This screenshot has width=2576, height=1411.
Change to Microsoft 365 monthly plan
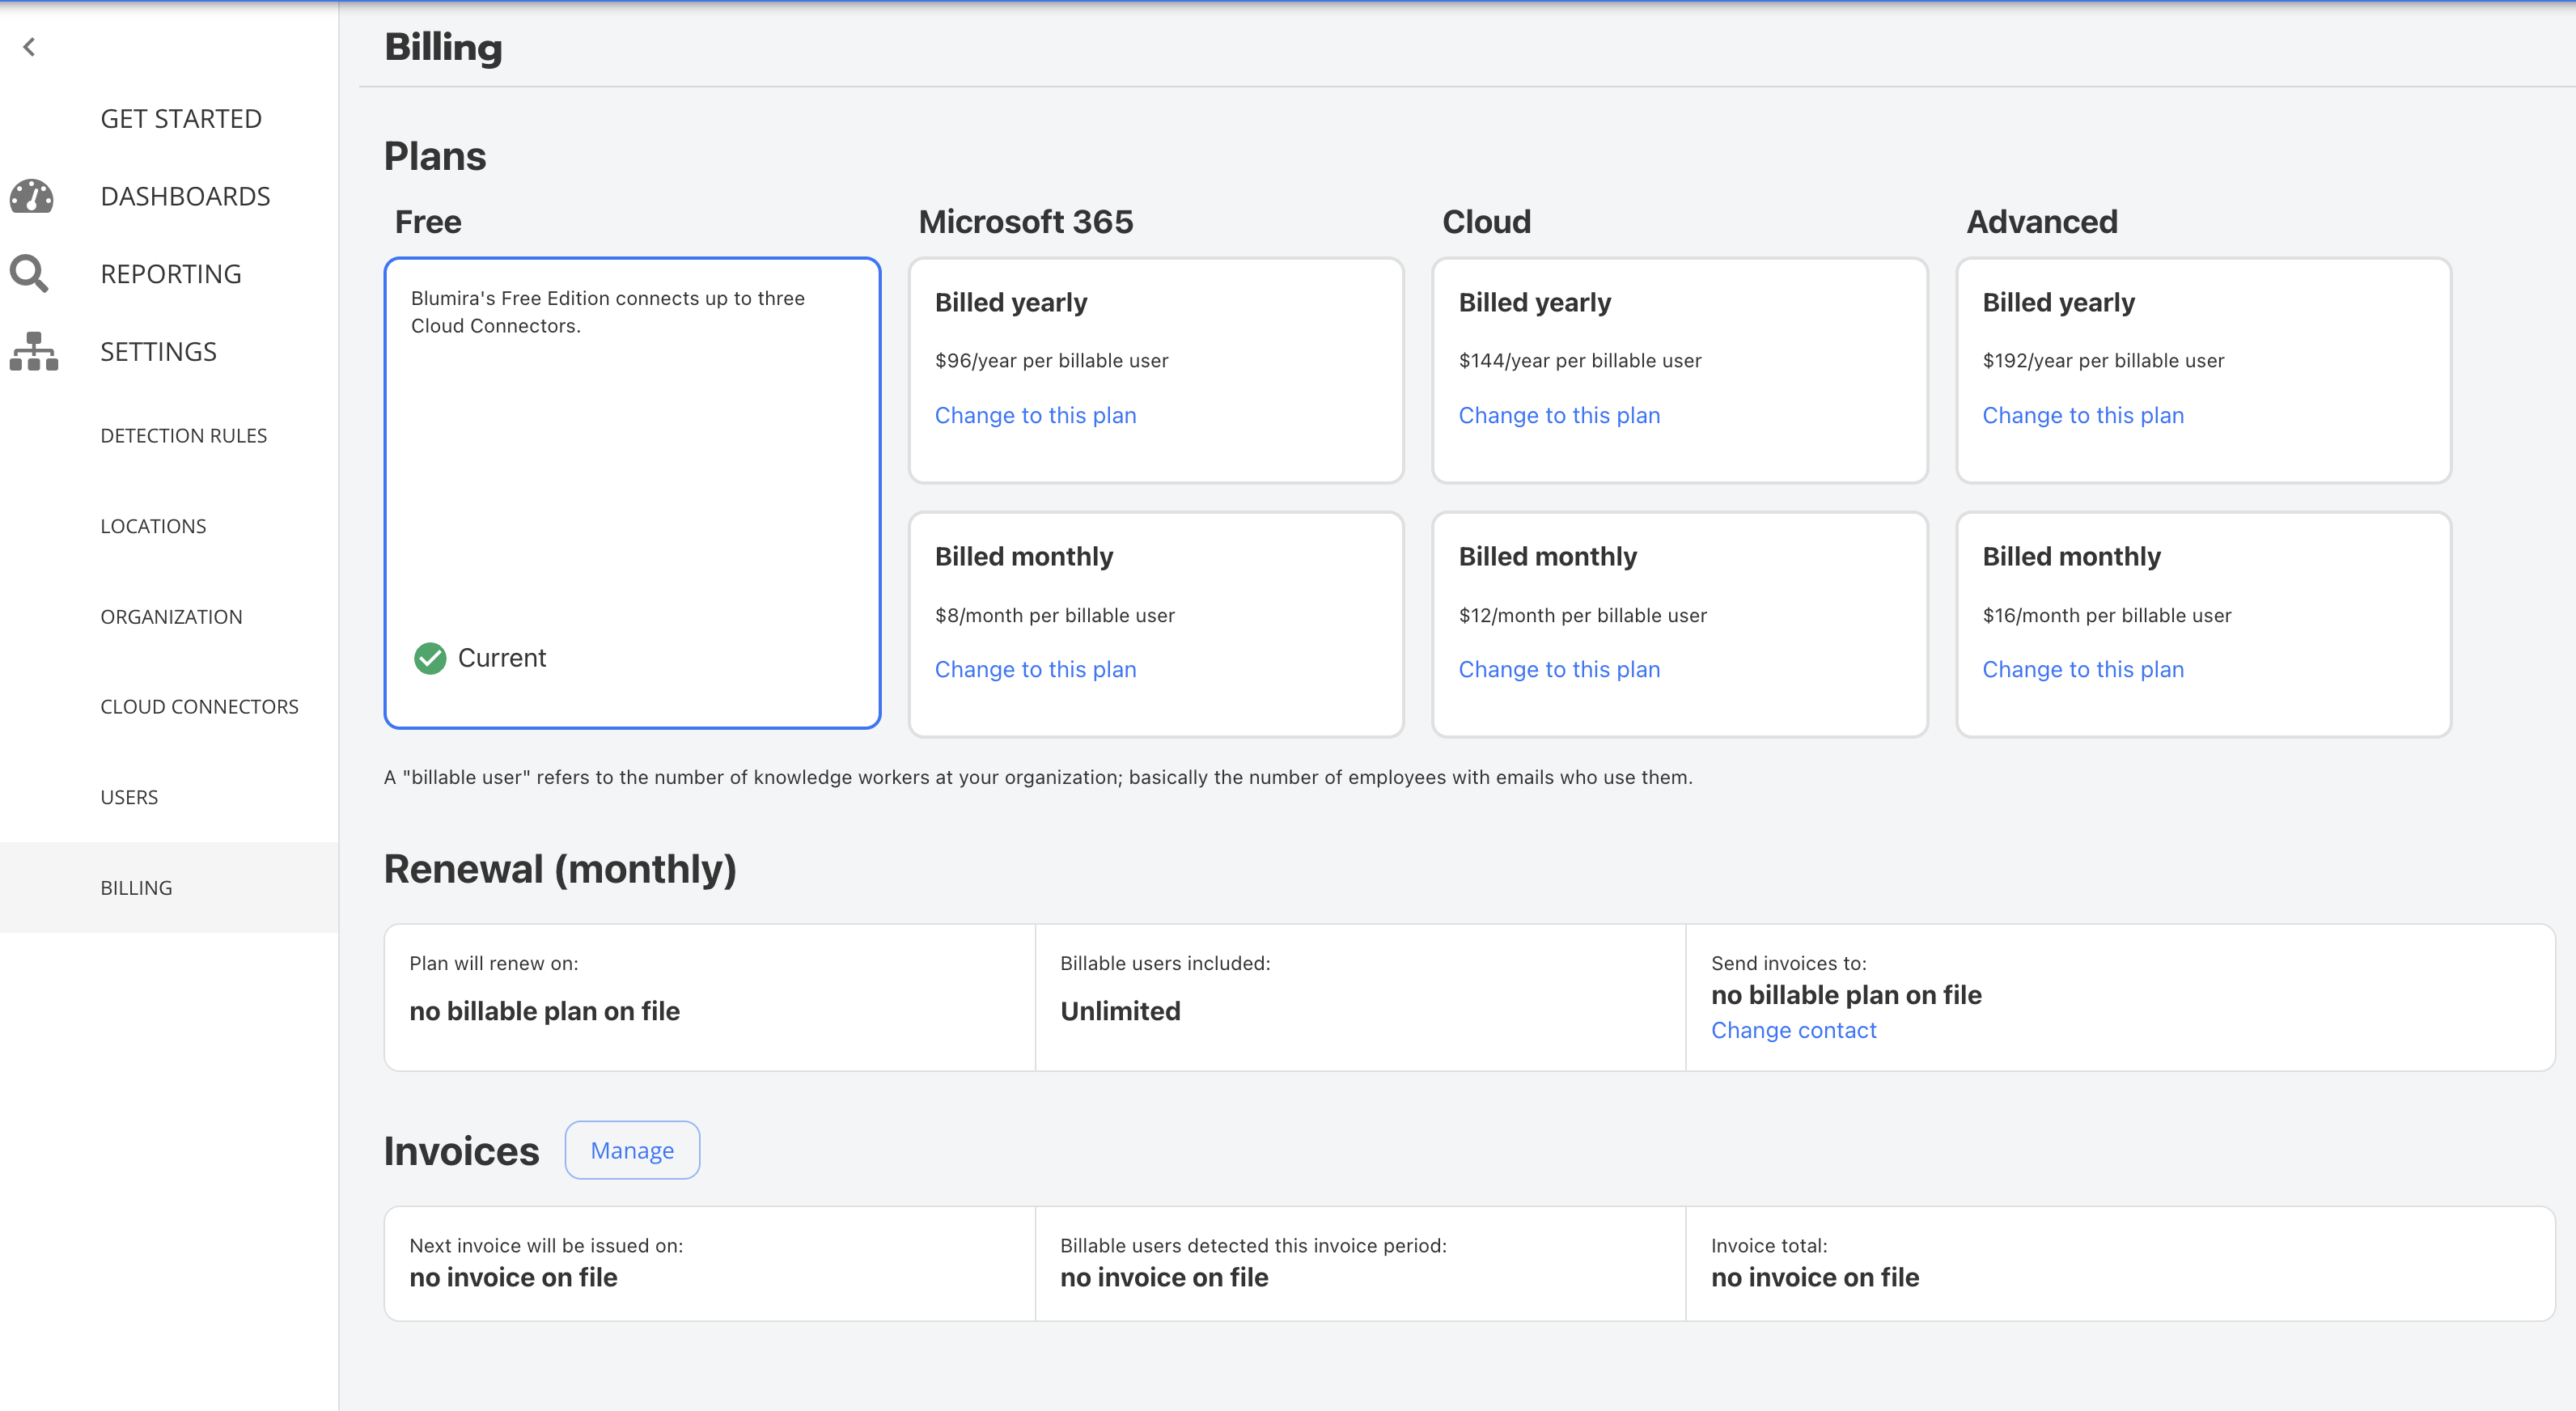pos(1035,669)
